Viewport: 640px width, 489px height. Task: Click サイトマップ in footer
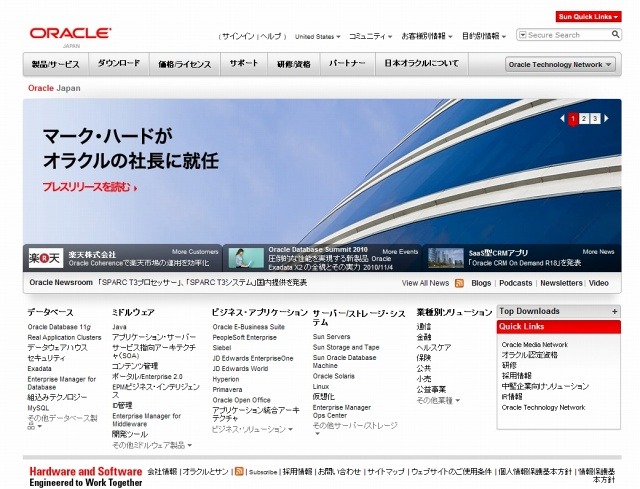pos(386,471)
